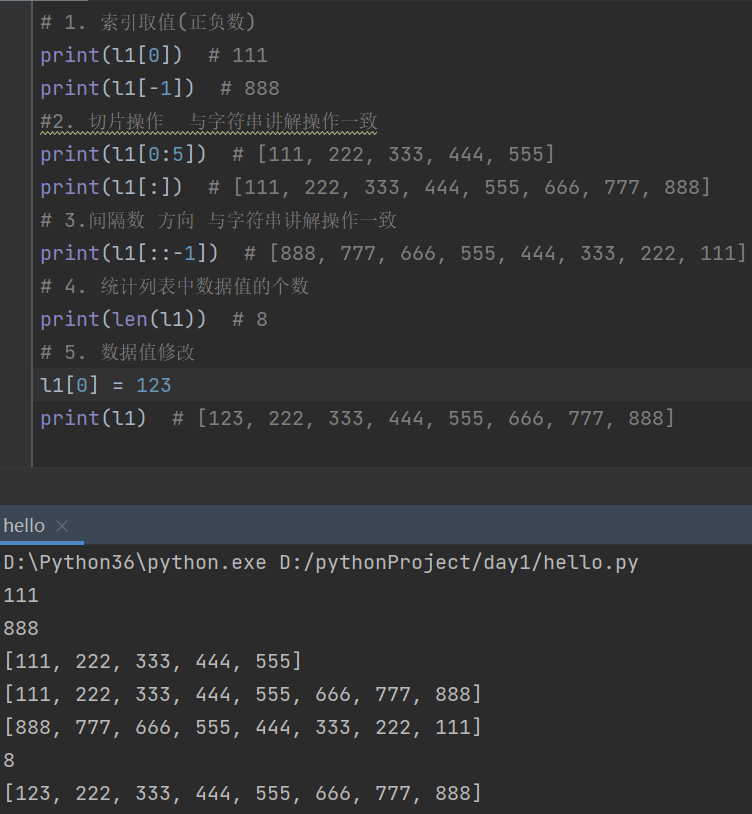The image size is (752, 814).
Task: Click the line 'print(l1[-1]) # 888'
Action: (x=160, y=88)
